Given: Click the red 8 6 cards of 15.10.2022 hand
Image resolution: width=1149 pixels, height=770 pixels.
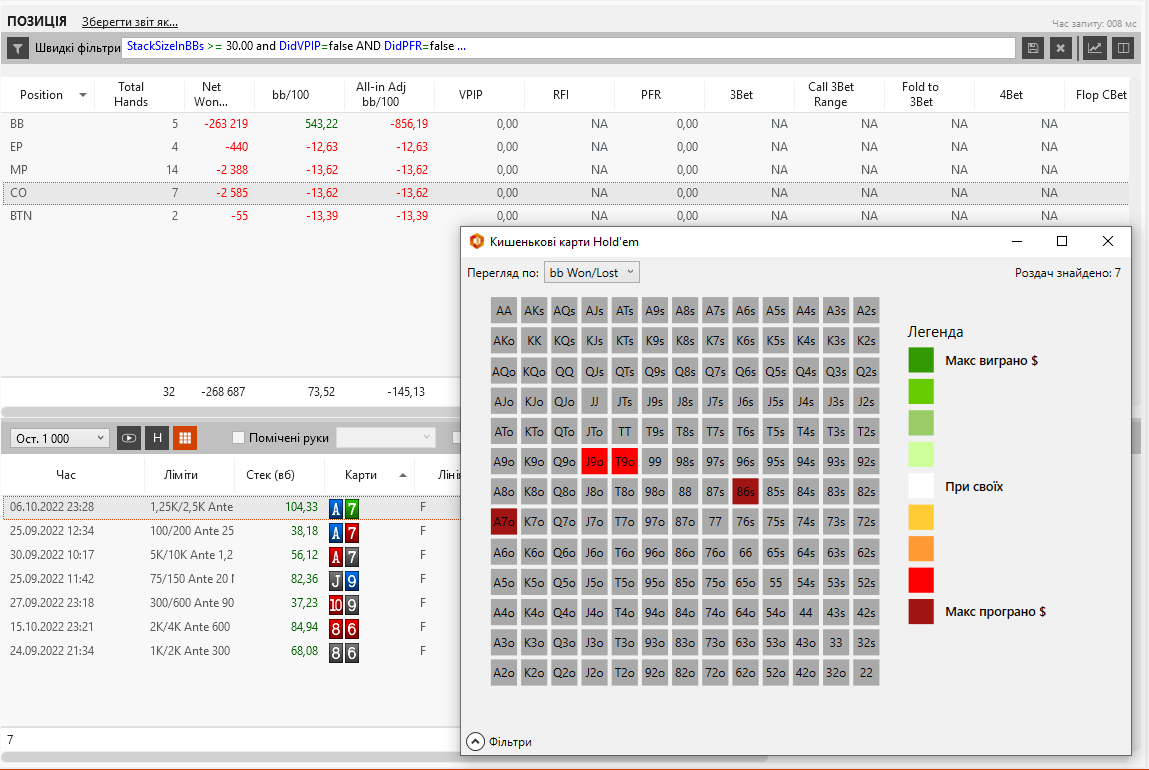Looking at the screenshot, I should 344,629.
